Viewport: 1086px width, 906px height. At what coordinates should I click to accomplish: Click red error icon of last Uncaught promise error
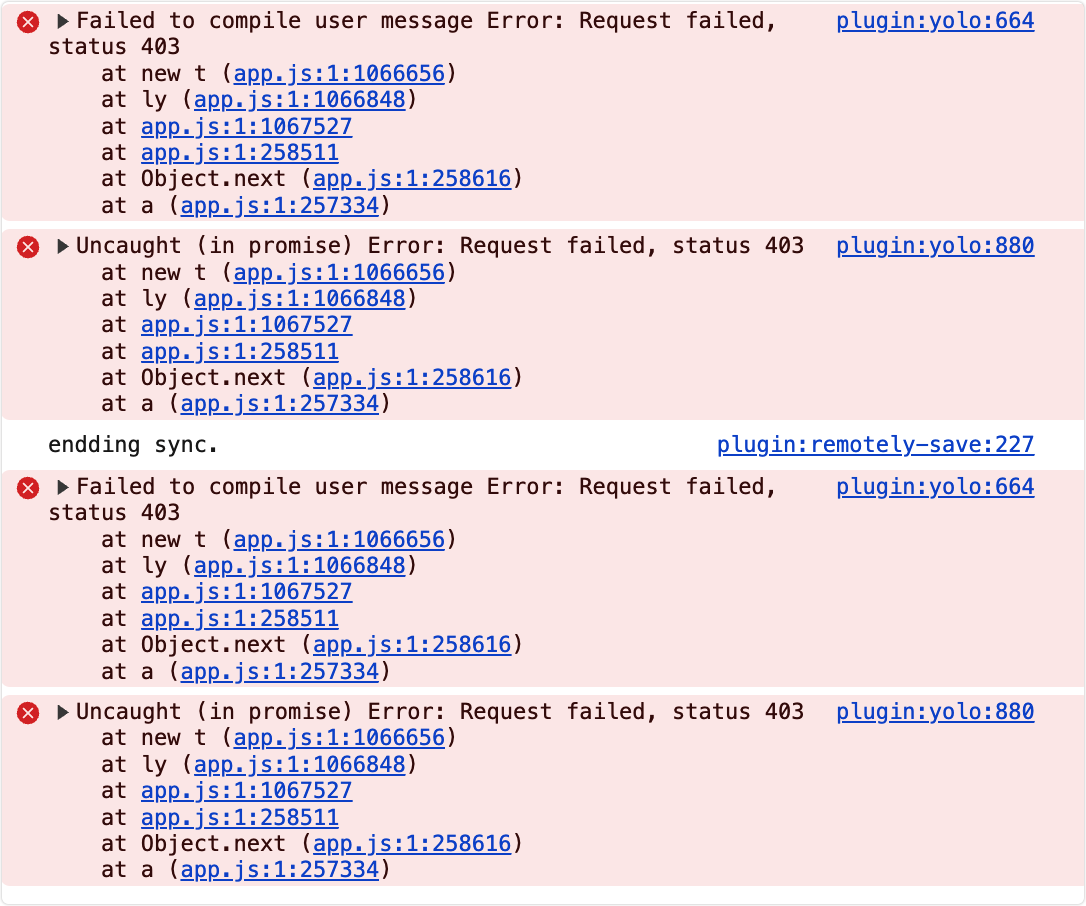(x=28, y=713)
